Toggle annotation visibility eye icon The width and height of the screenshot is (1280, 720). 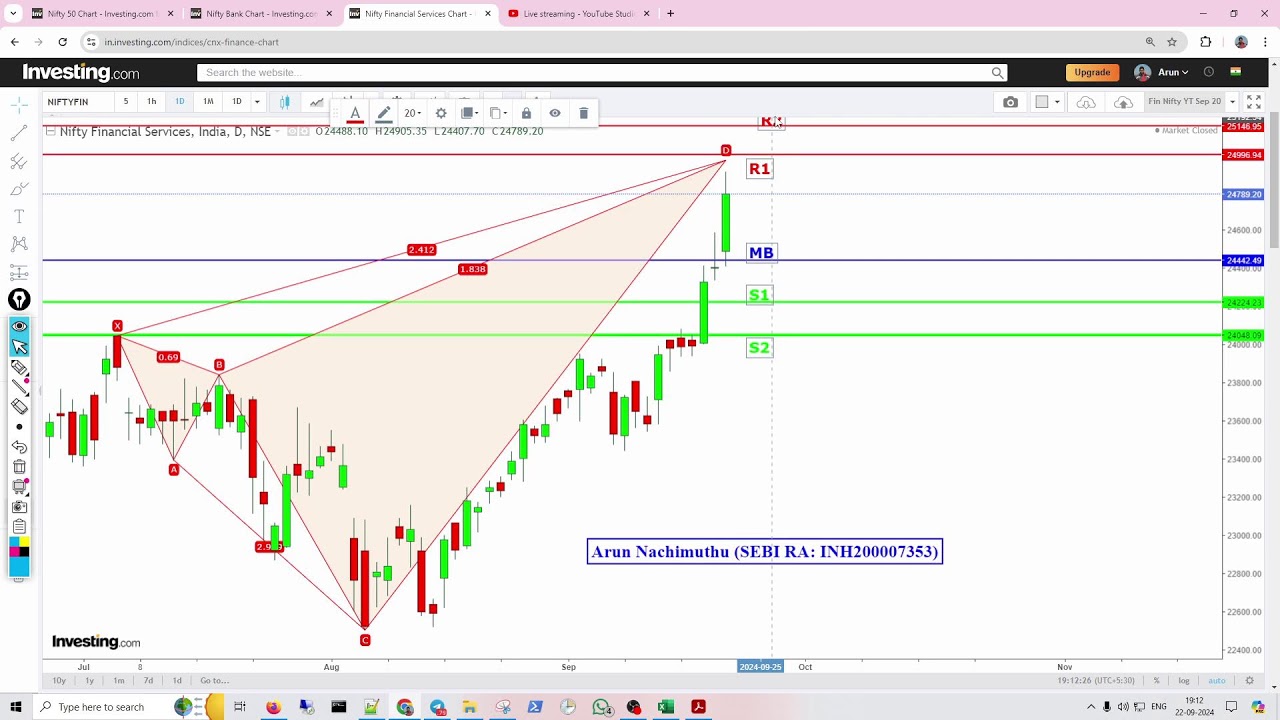click(19, 327)
